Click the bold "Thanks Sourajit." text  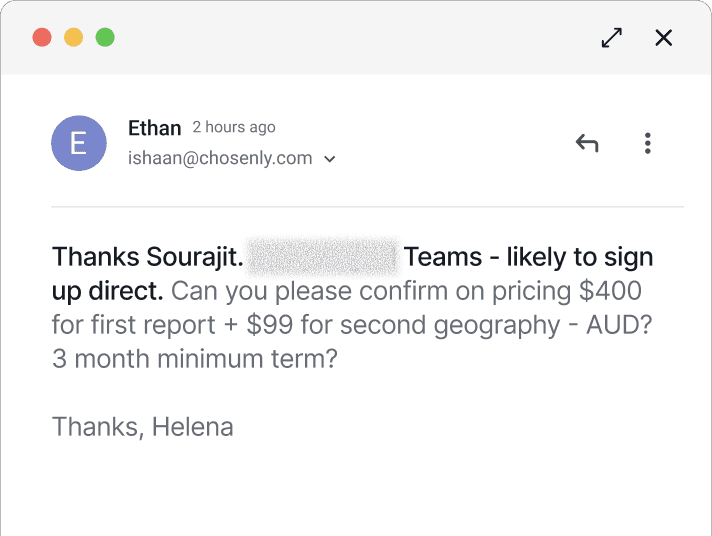pyautogui.click(x=148, y=258)
